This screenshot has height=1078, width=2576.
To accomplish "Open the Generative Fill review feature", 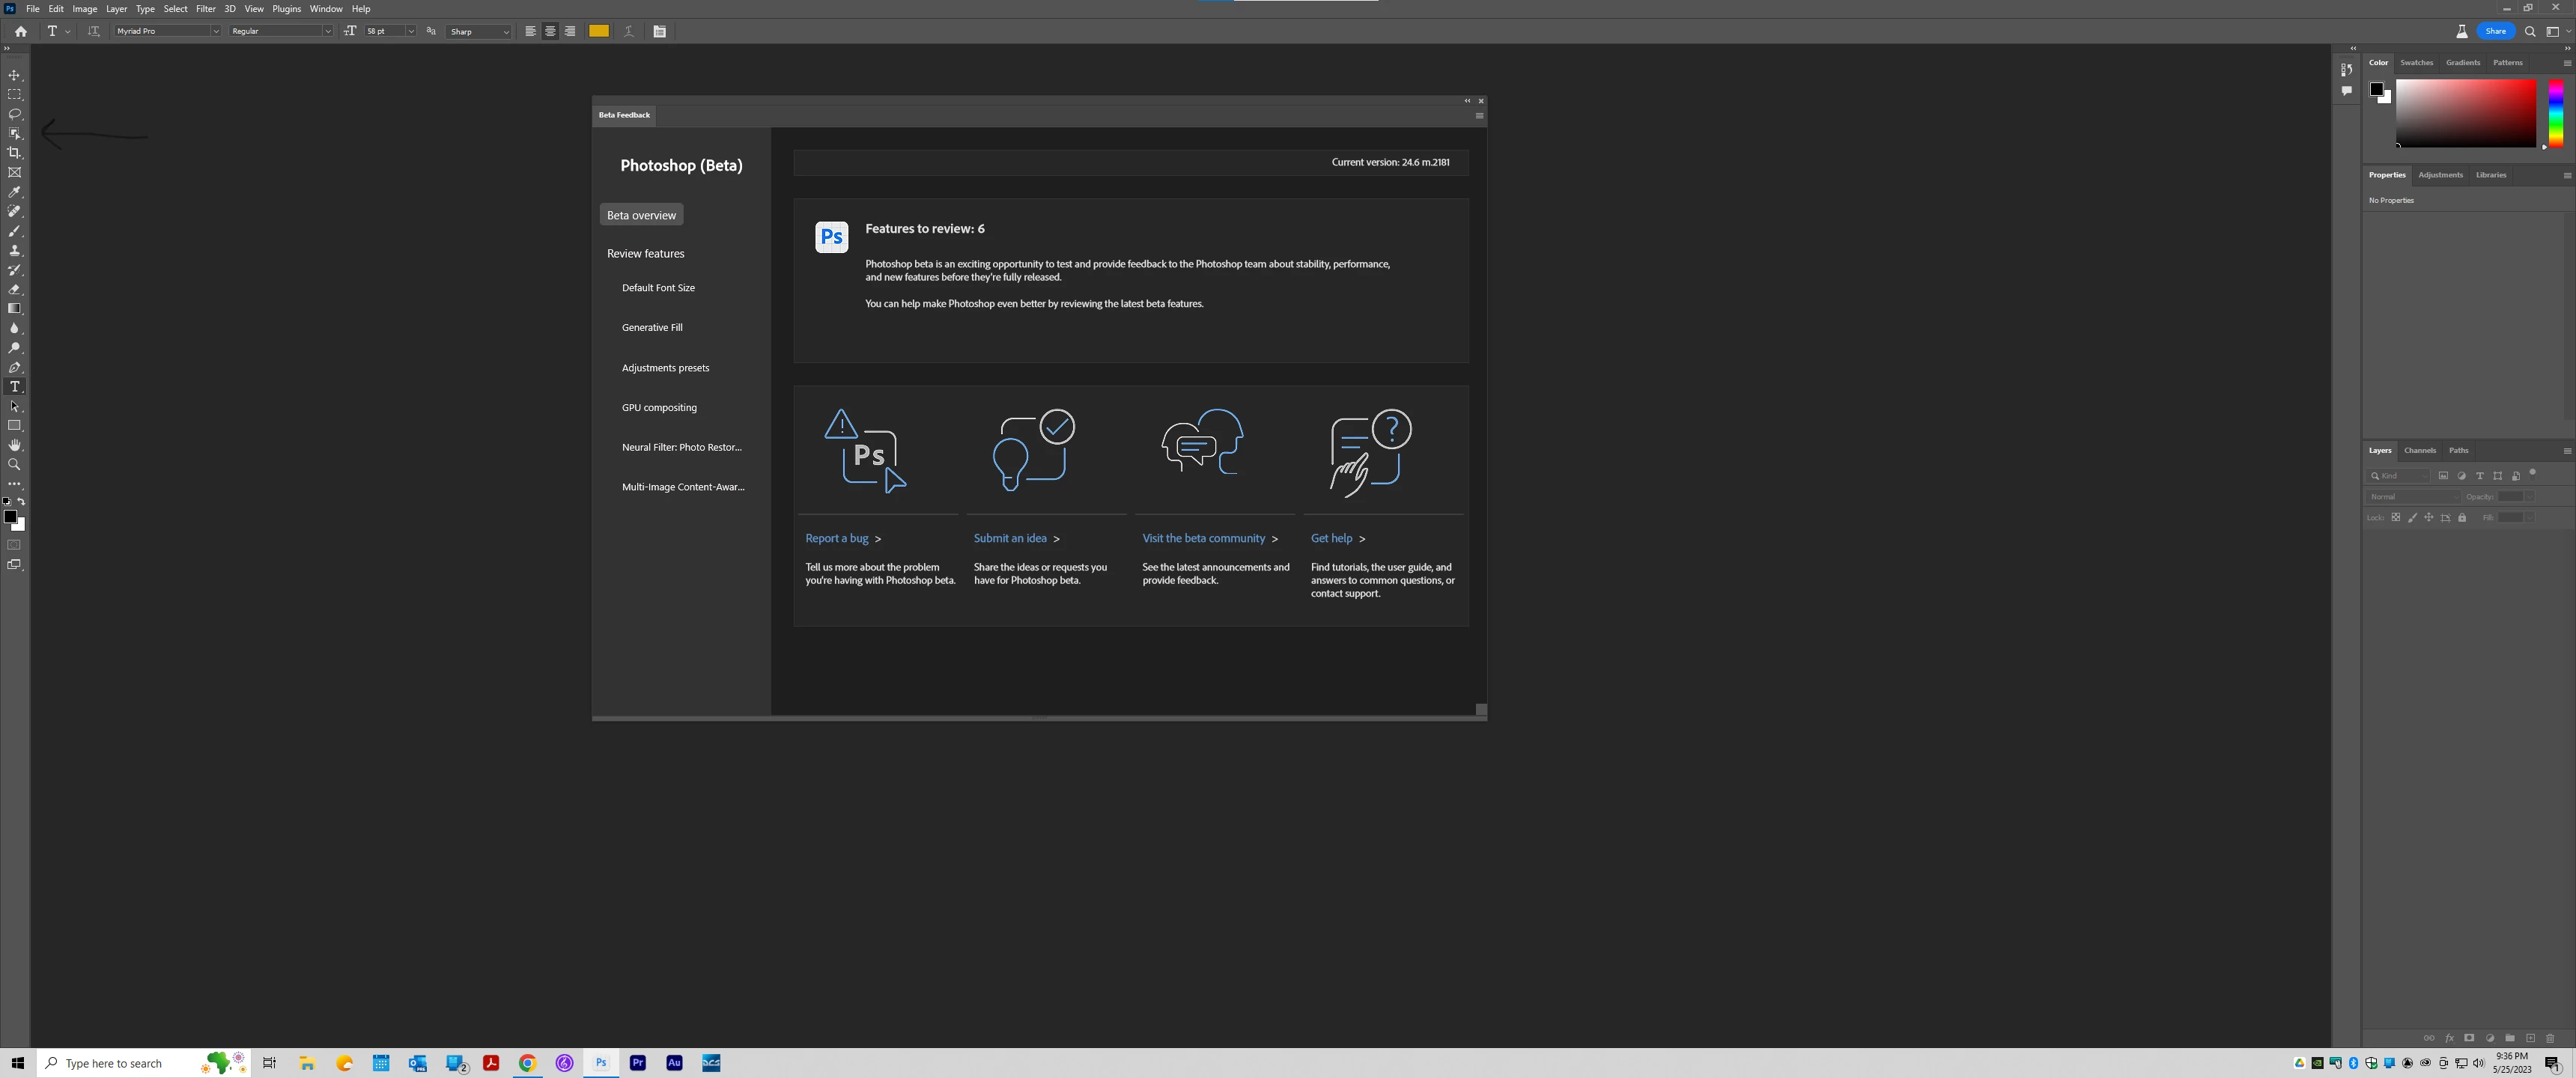I will click(652, 328).
